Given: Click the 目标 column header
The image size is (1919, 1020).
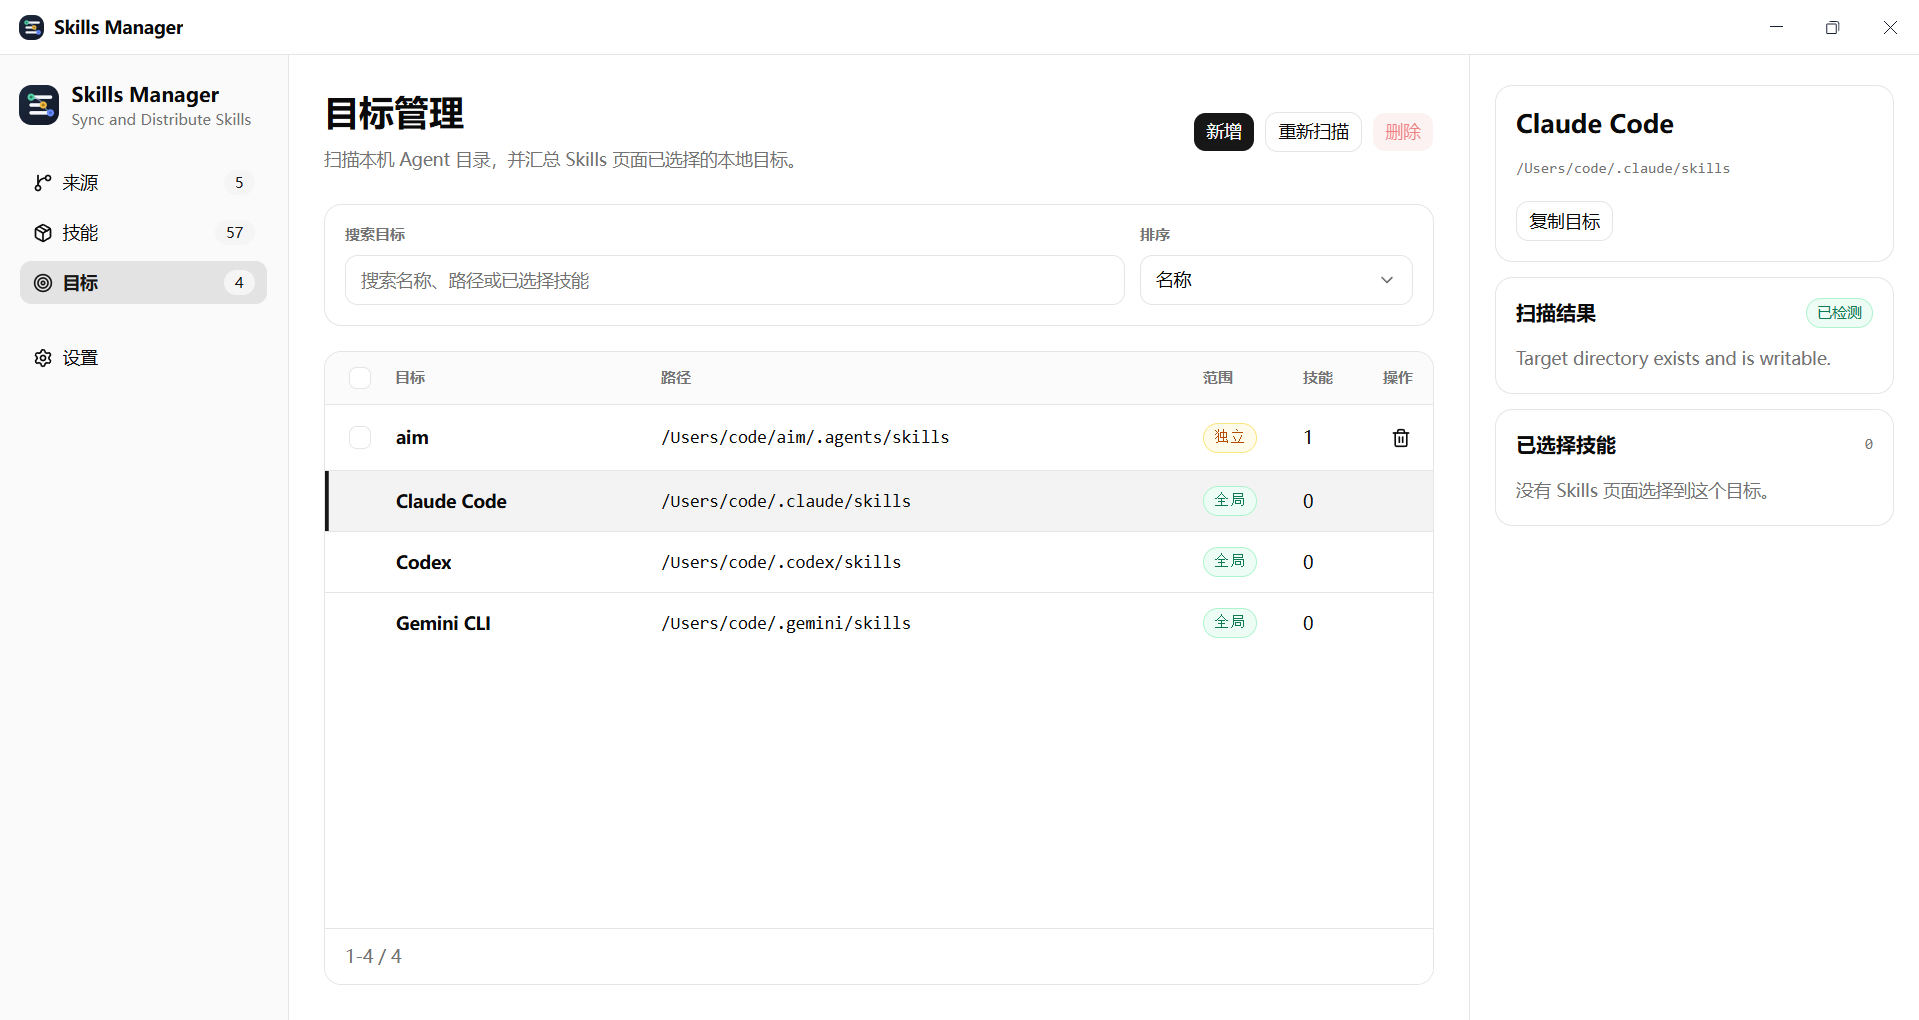Looking at the screenshot, I should click(x=410, y=378).
